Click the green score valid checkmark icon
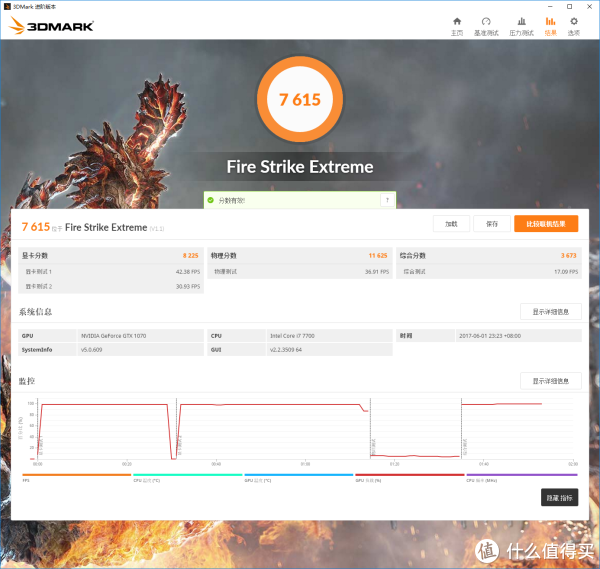Screen dimensions: 600x569 (211, 200)
